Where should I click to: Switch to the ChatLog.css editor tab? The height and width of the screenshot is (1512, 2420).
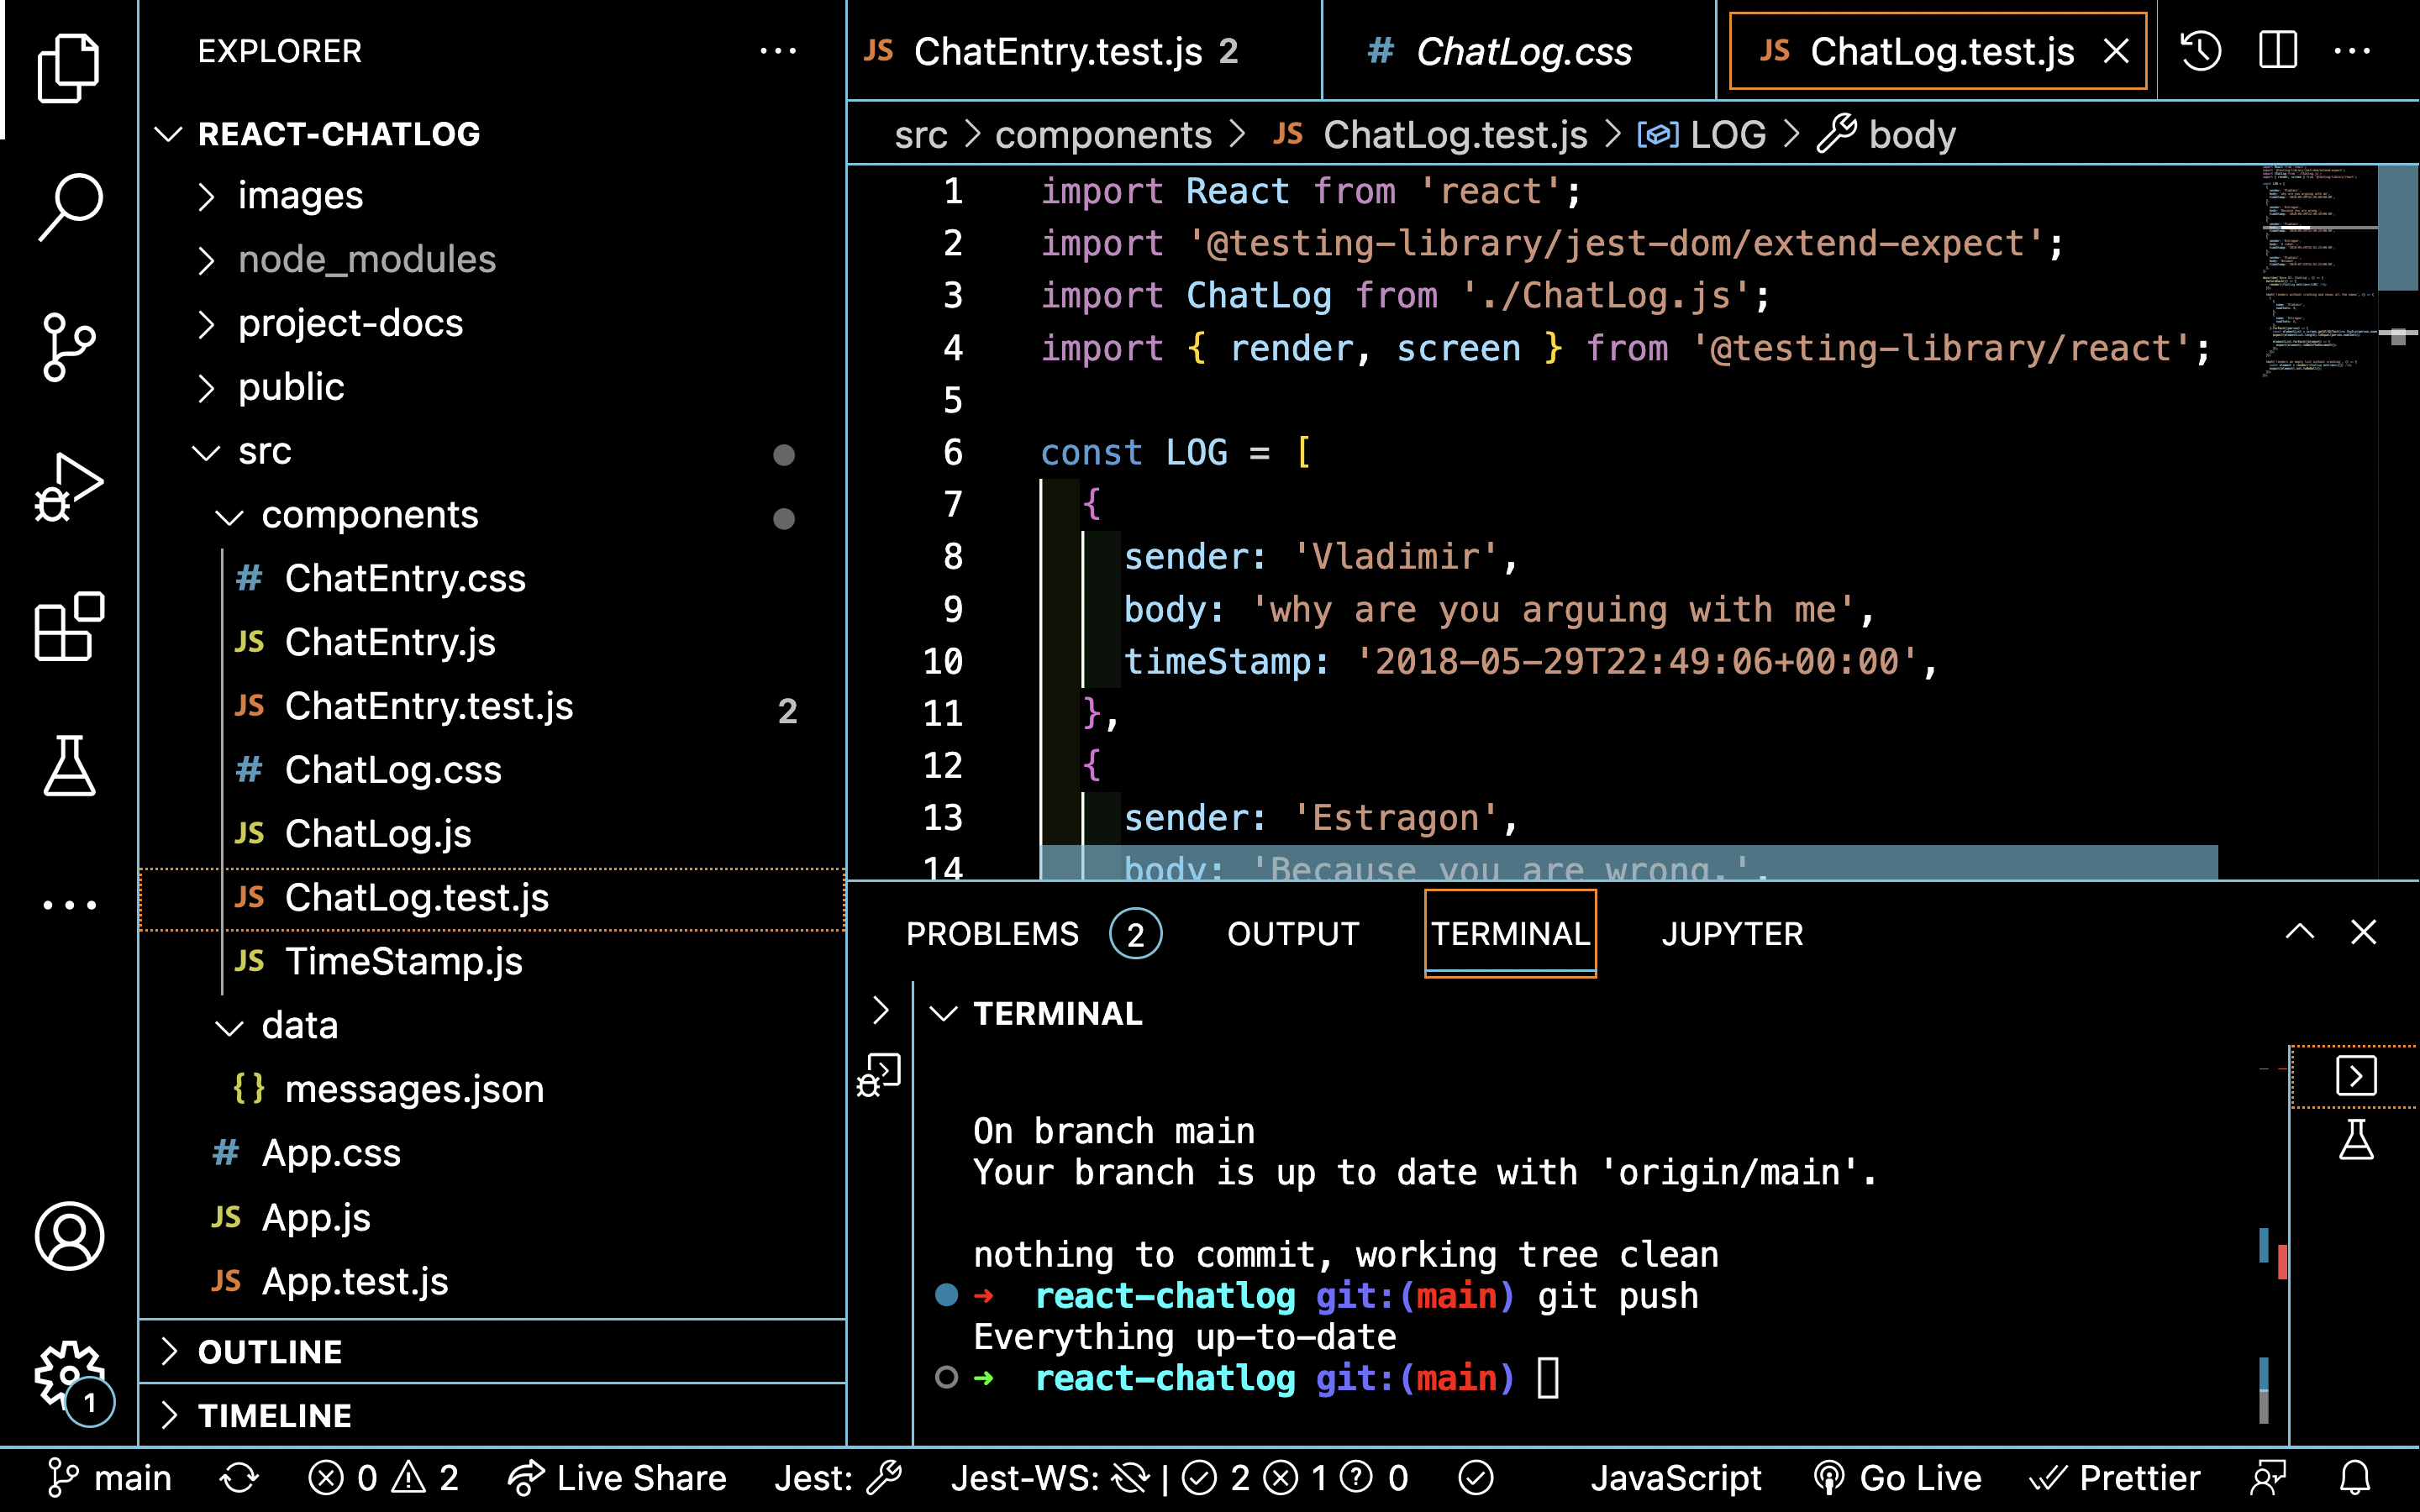[x=1521, y=51]
